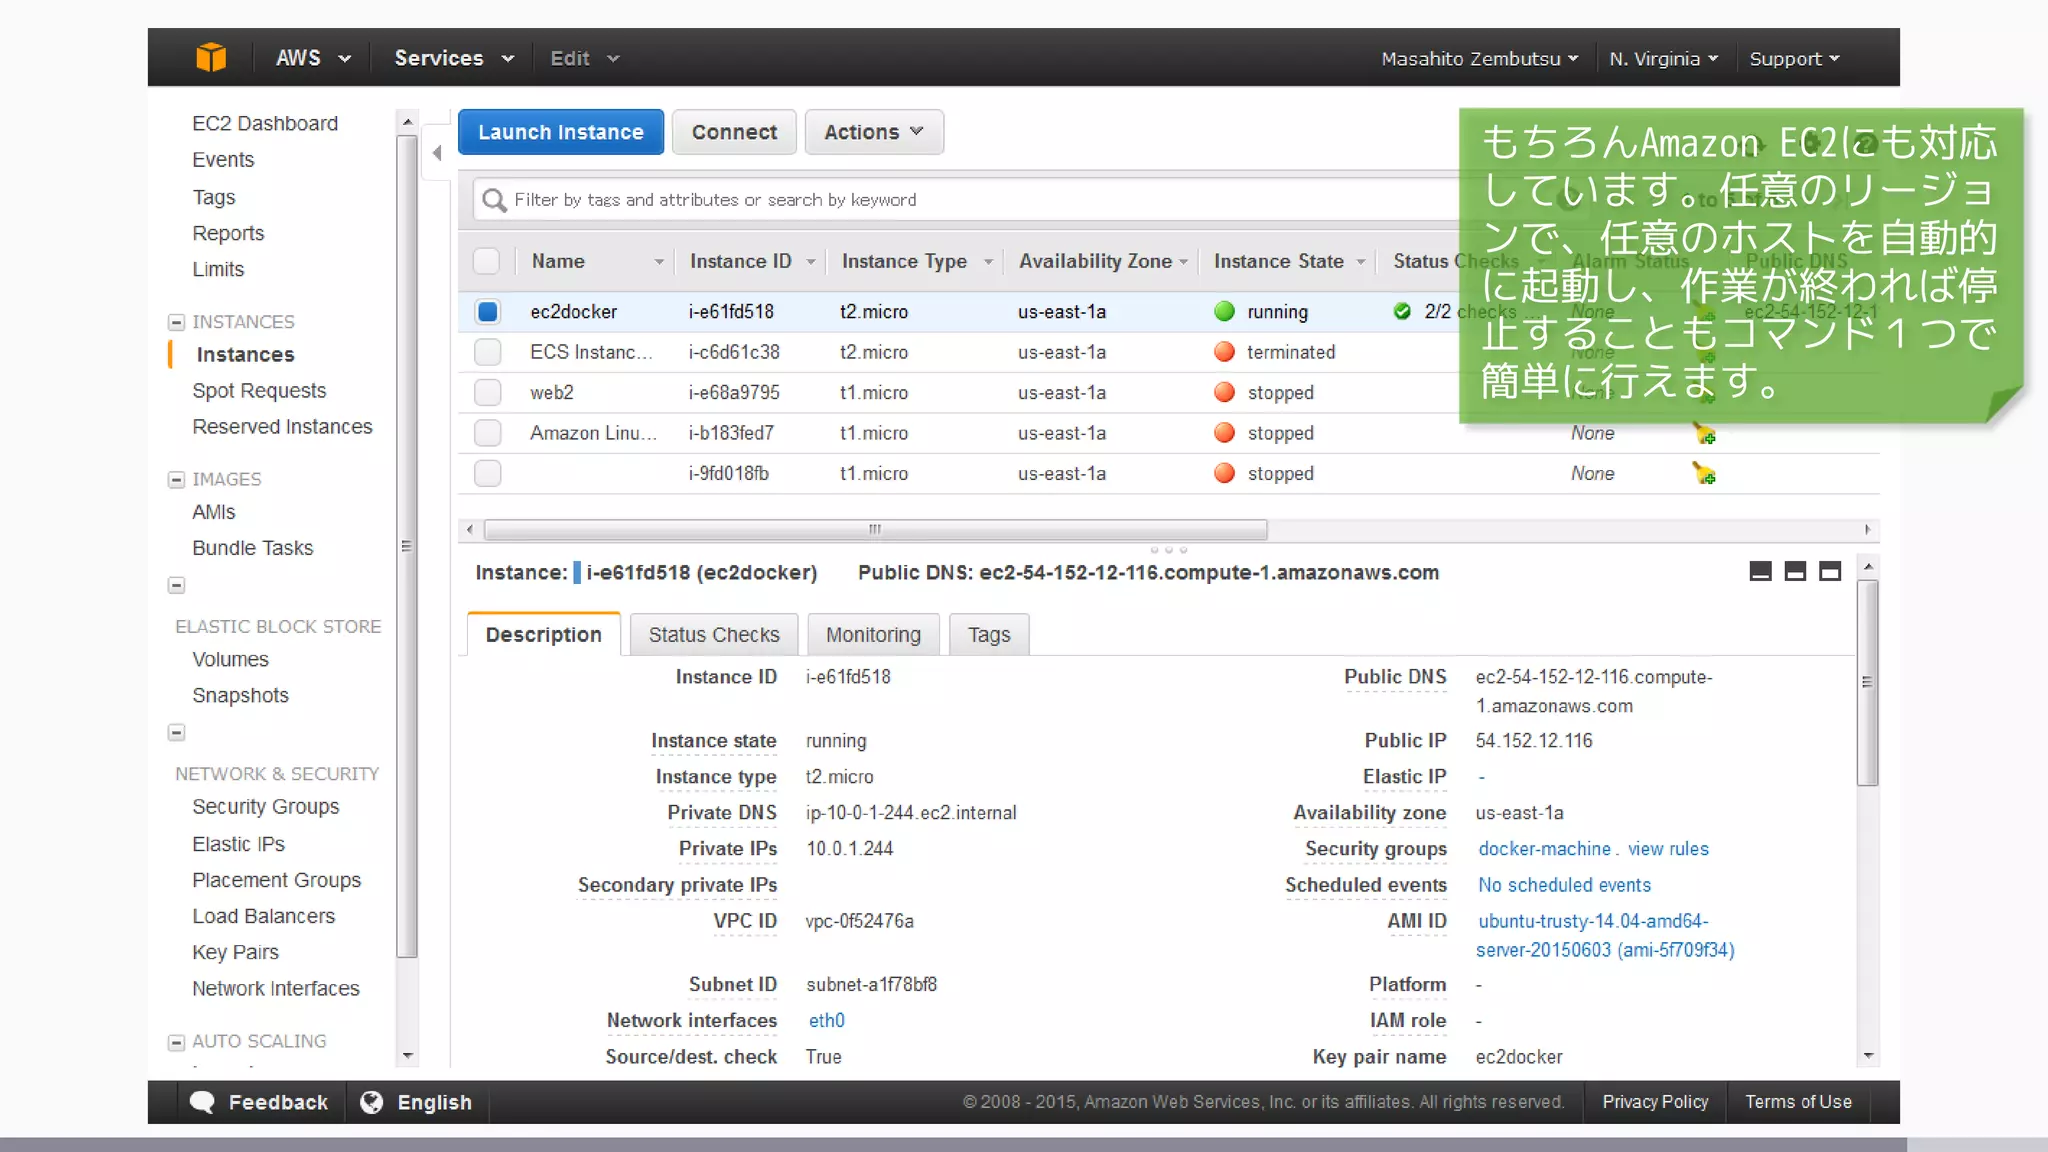Click the horizontal scrollbar of instances table

[875, 529]
